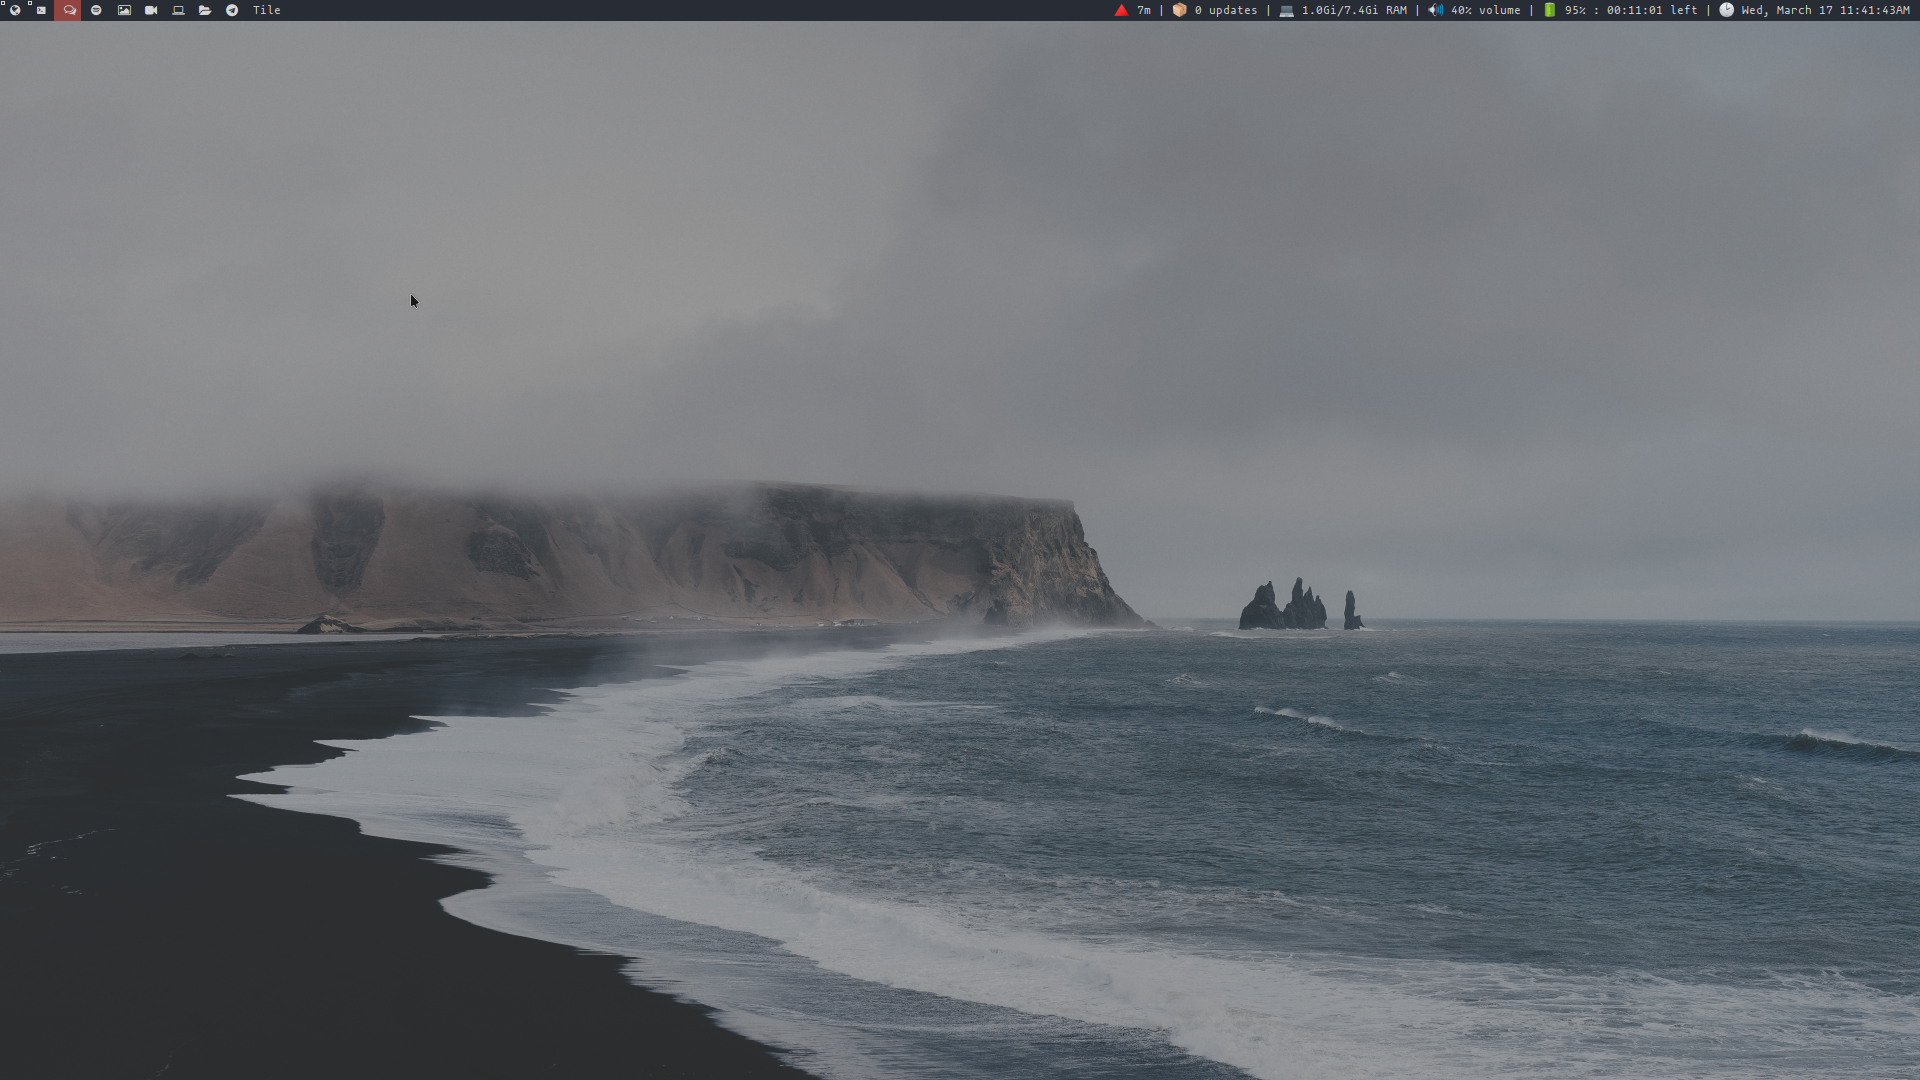
Task: Click the date and time clock display
Action: point(1825,10)
